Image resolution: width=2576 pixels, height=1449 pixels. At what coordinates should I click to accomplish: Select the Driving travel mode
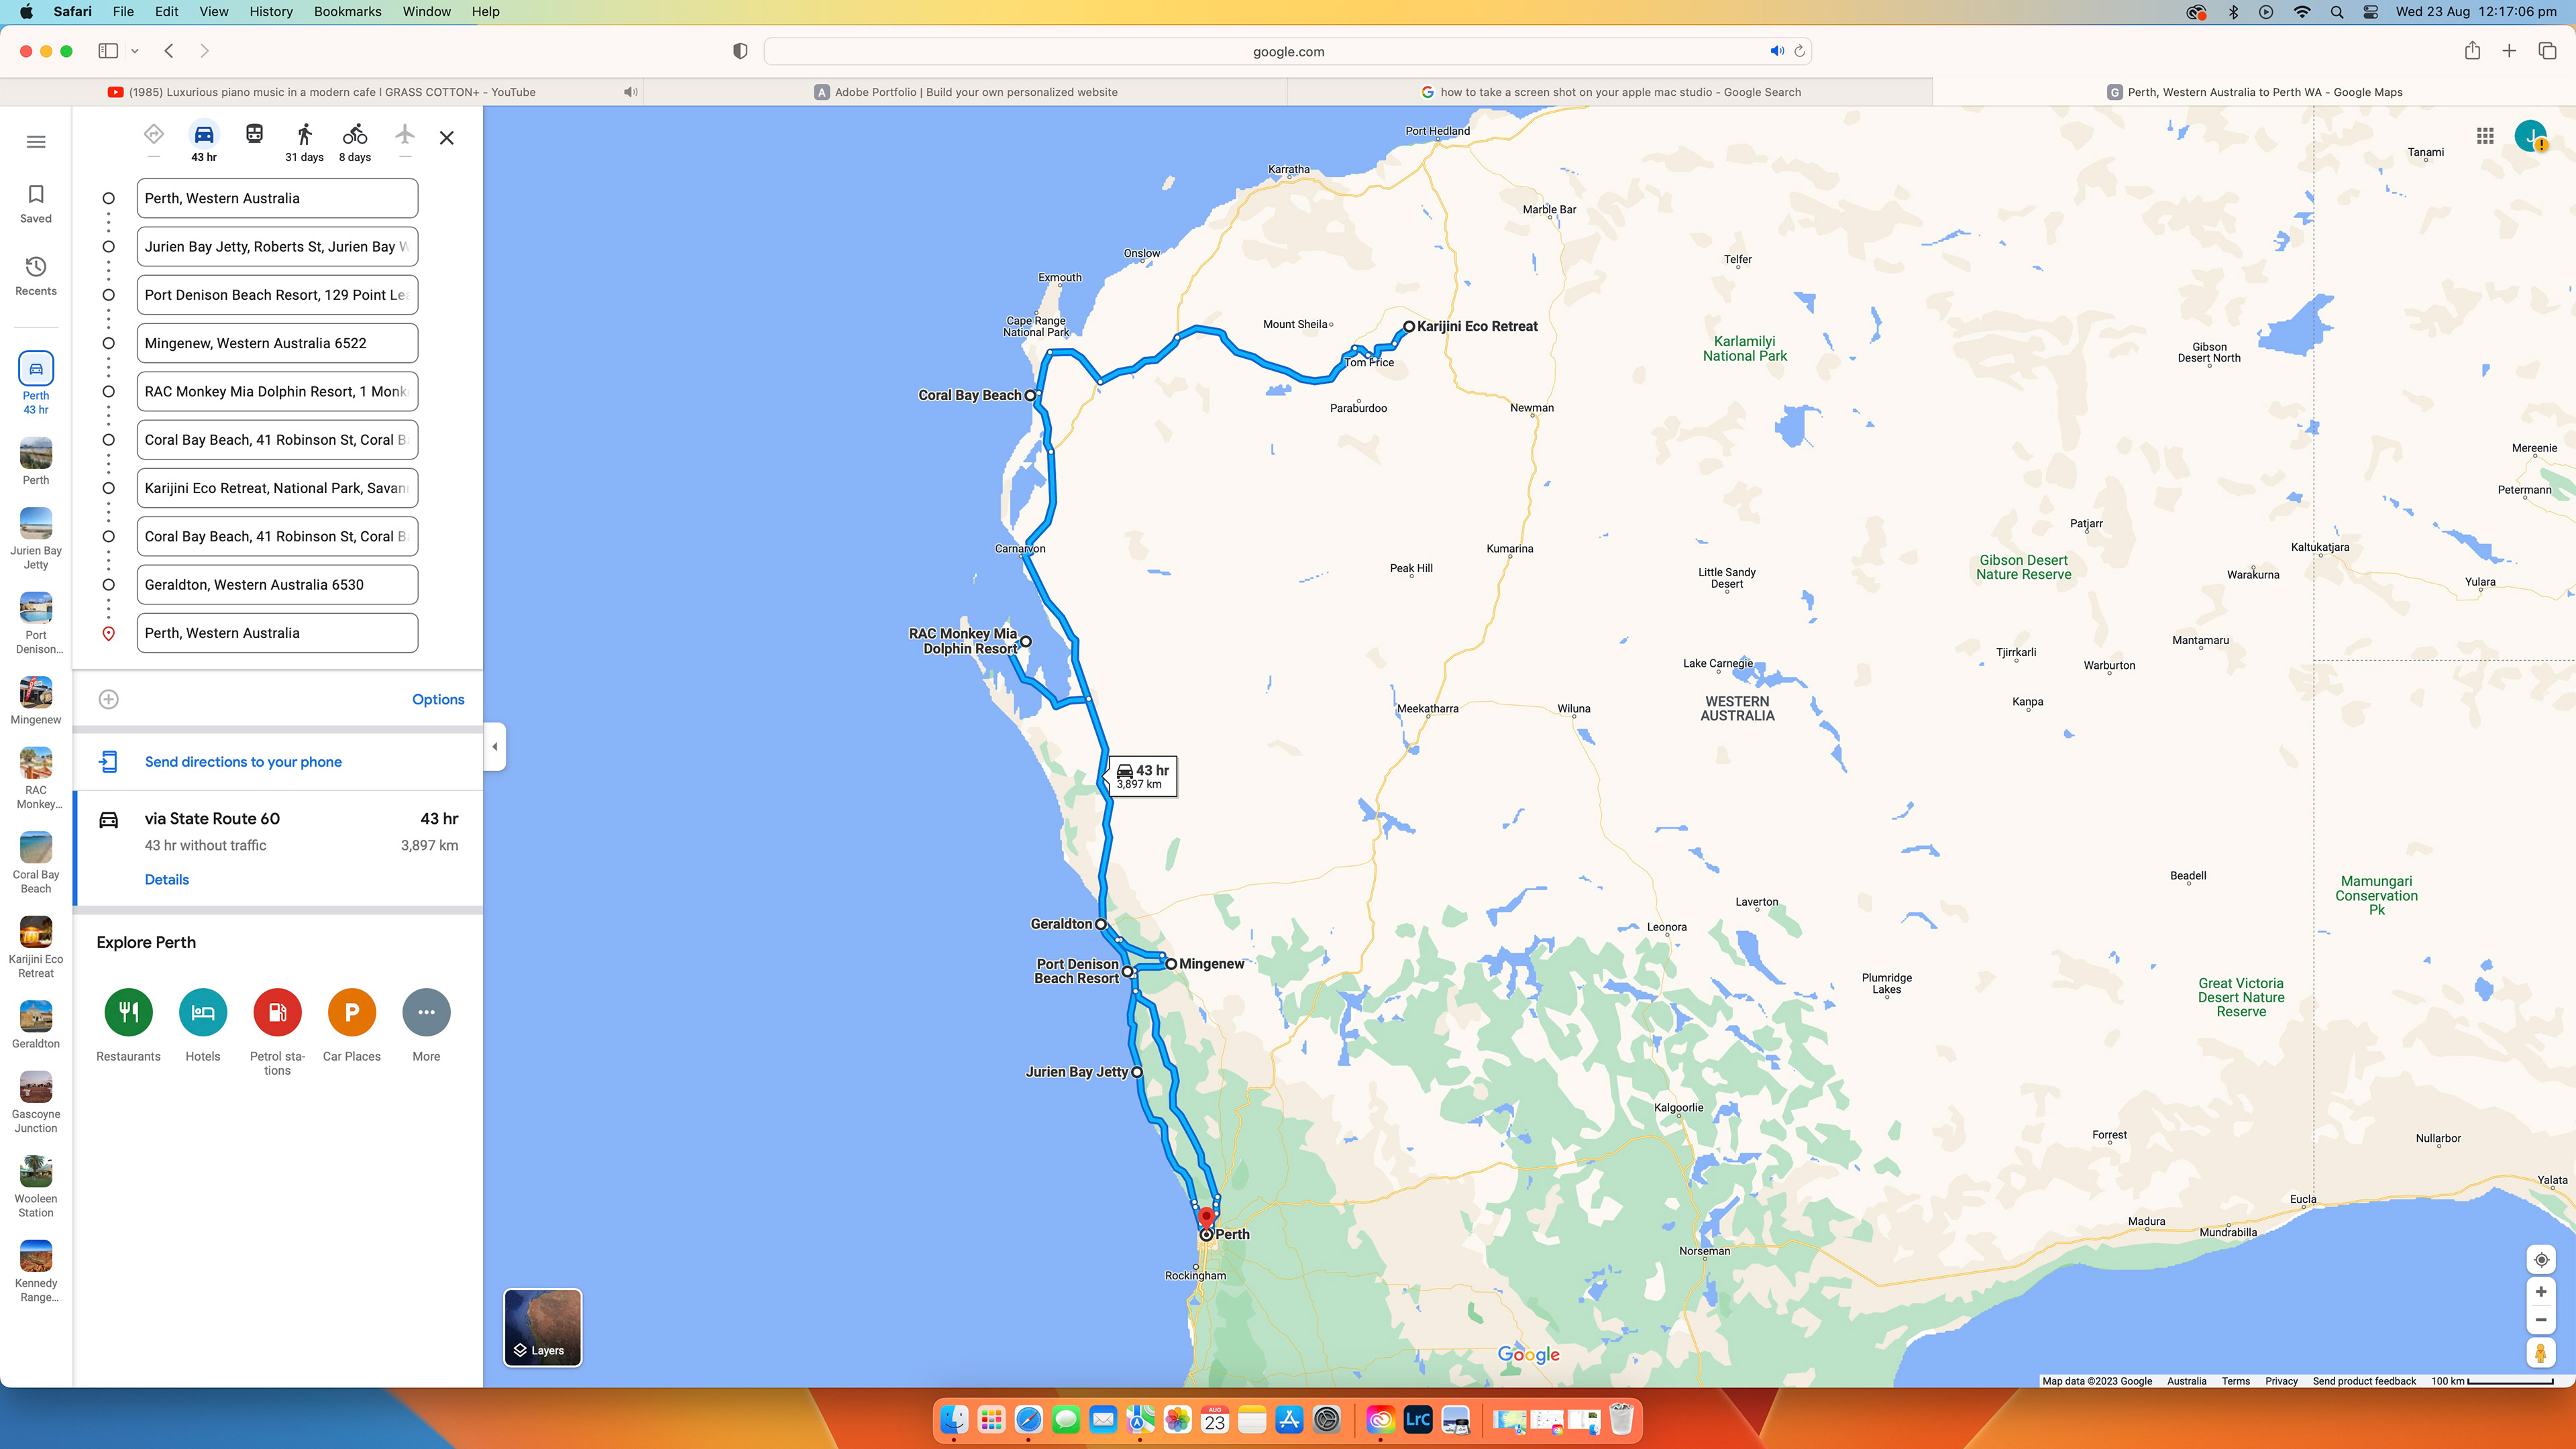(x=204, y=142)
